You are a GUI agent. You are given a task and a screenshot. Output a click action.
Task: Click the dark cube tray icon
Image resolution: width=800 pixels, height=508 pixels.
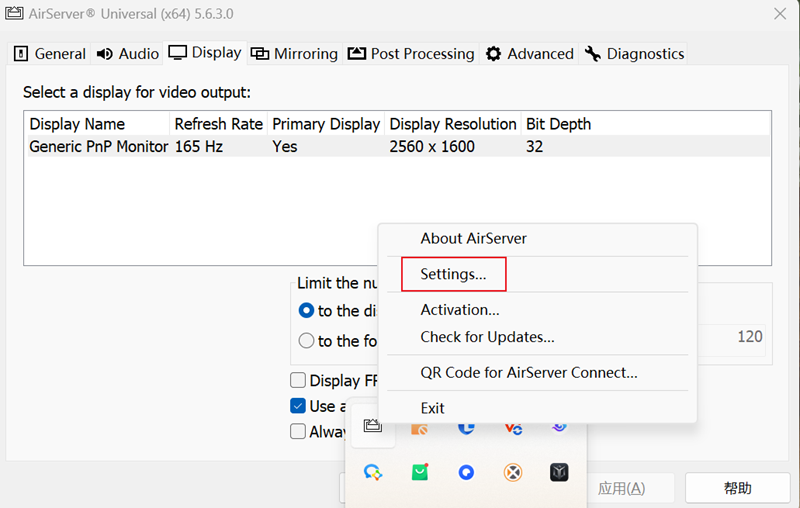pyautogui.click(x=559, y=472)
